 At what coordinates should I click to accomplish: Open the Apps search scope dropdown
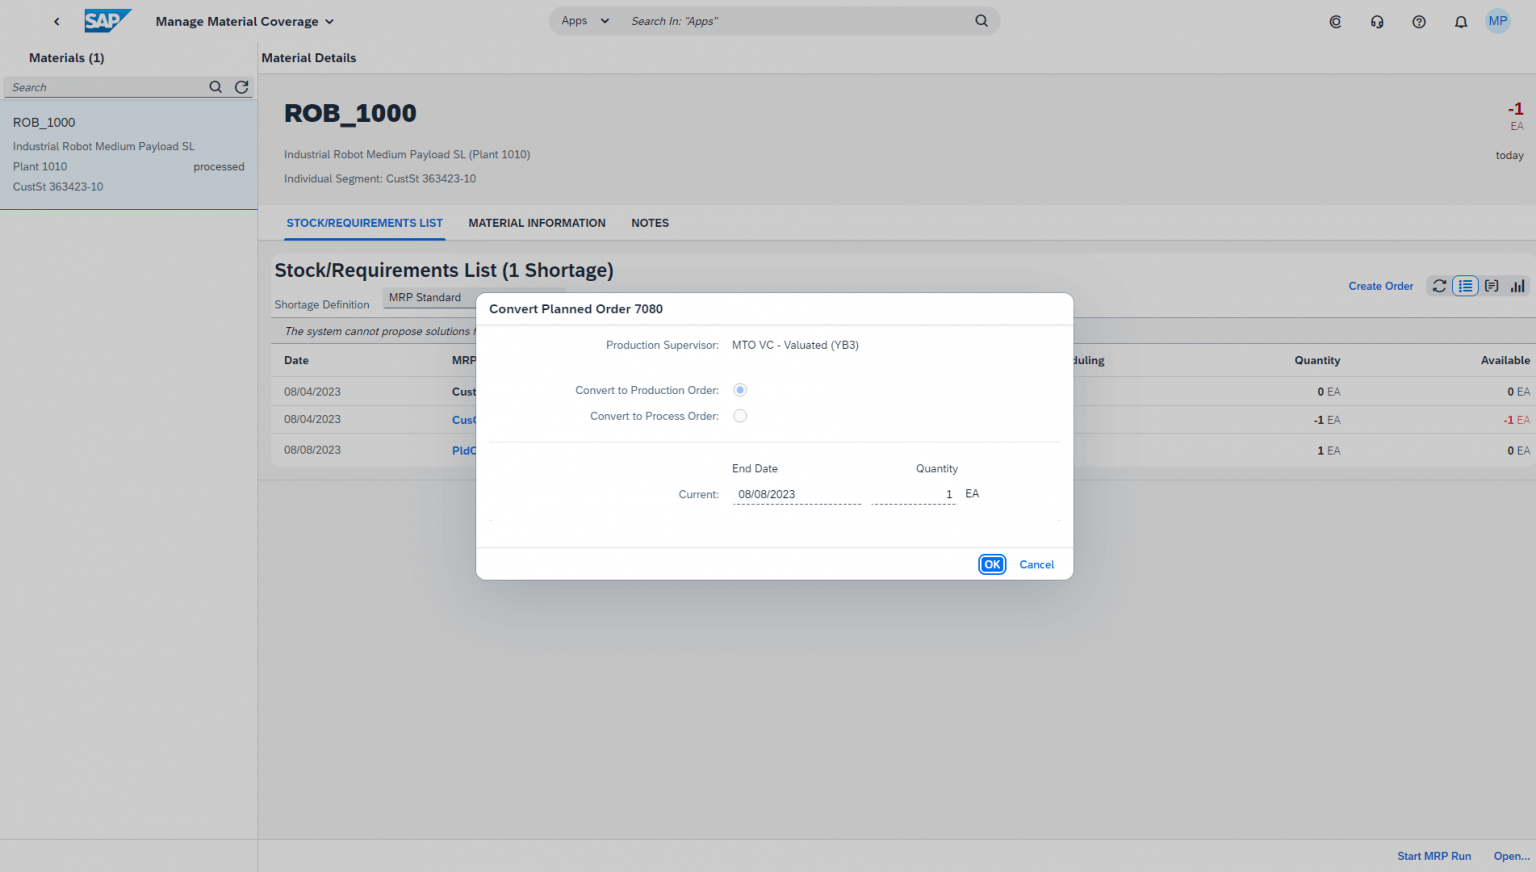point(583,20)
